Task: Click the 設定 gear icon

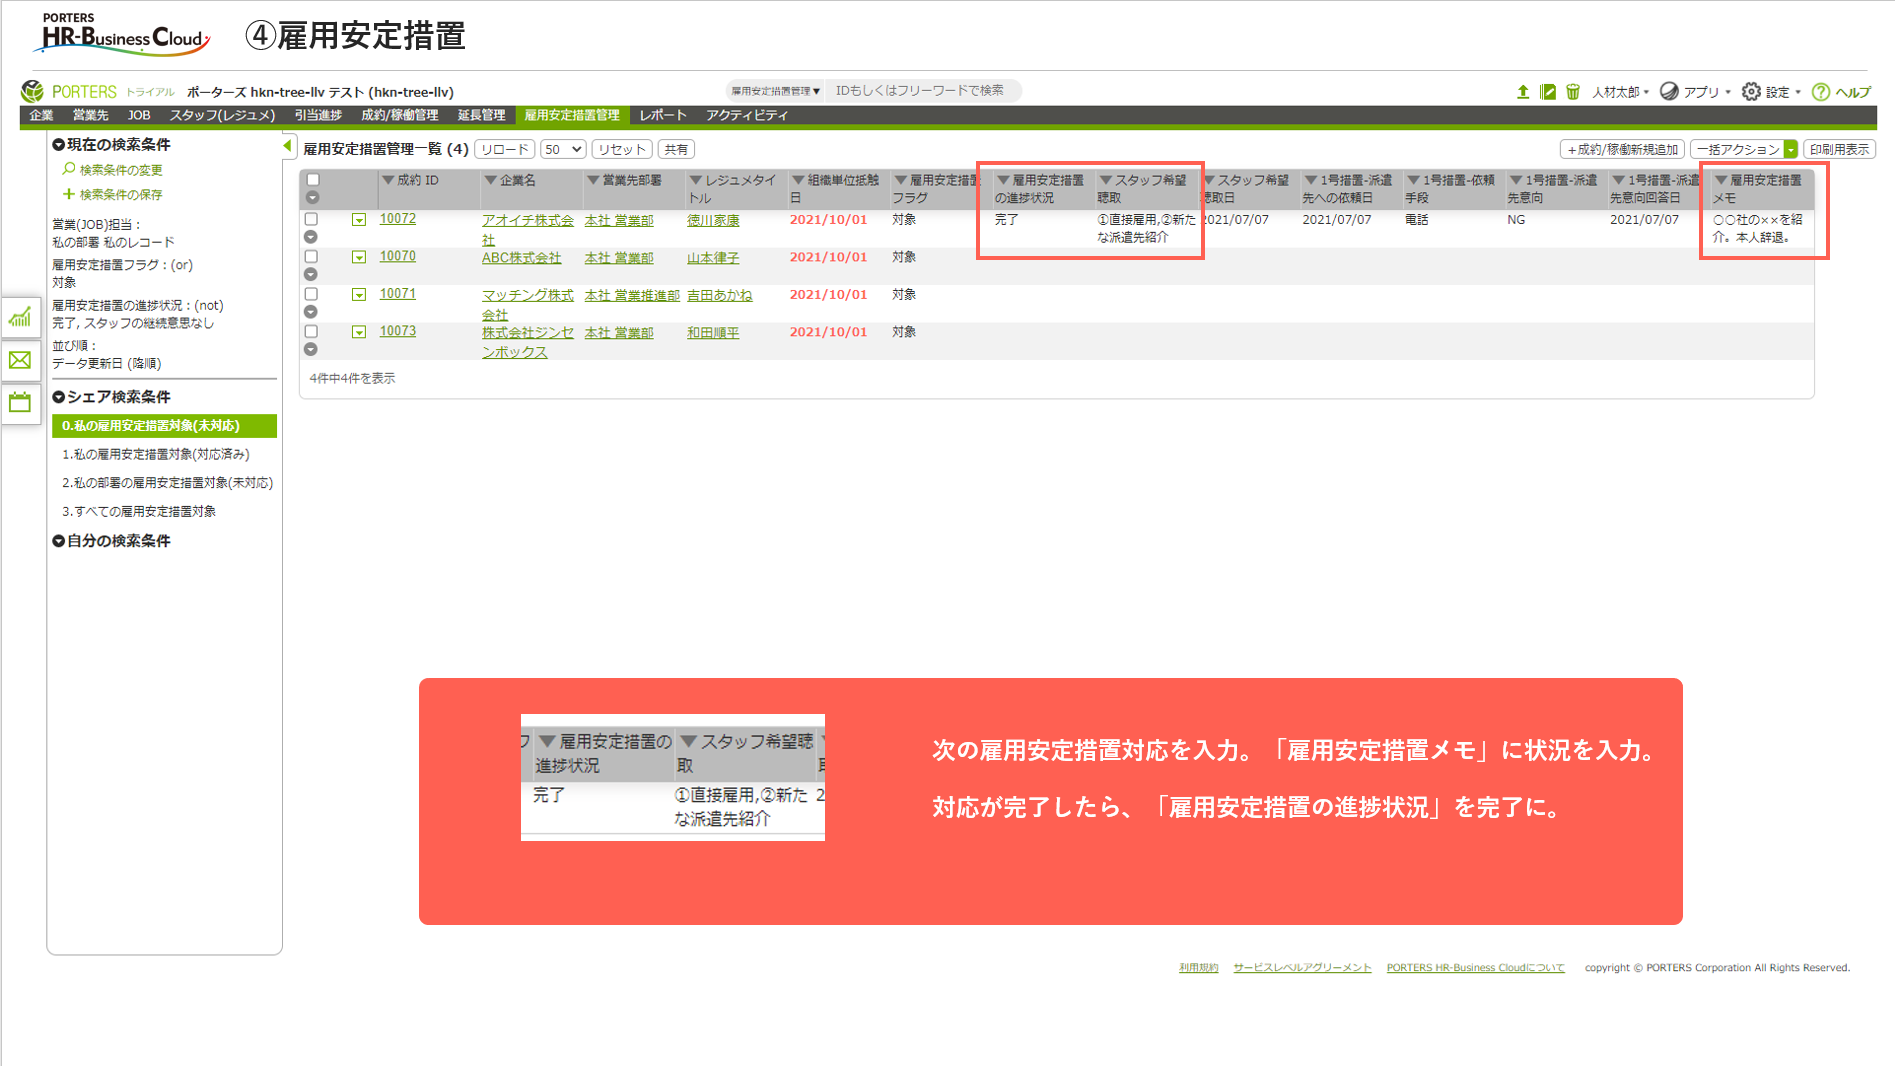Action: 1751,91
